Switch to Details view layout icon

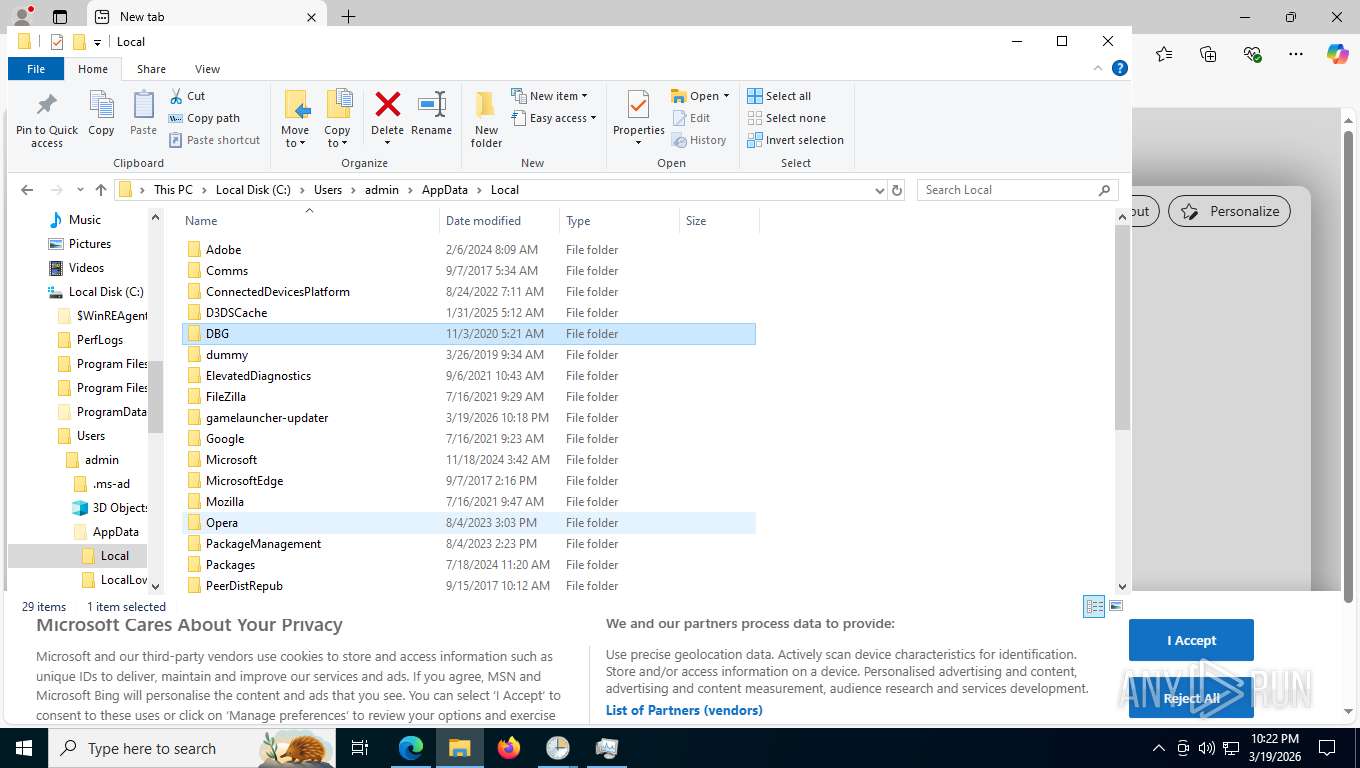pyautogui.click(x=1094, y=606)
